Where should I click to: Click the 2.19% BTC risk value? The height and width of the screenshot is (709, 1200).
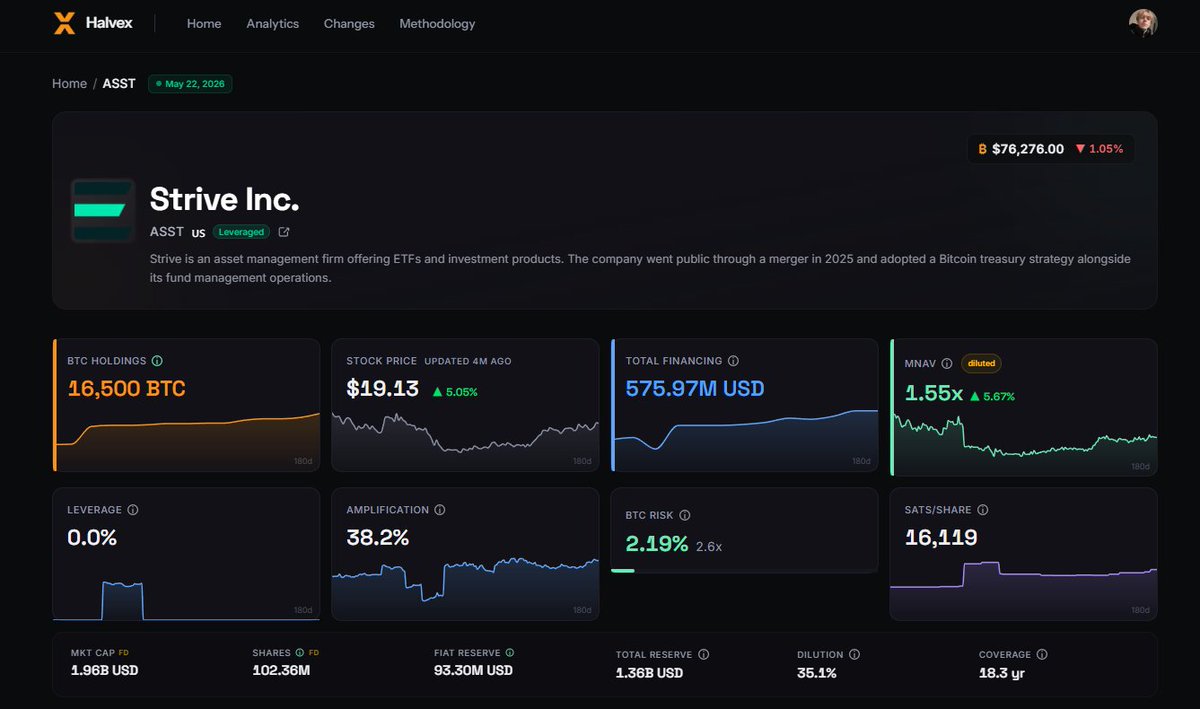[x=657, y=545]
